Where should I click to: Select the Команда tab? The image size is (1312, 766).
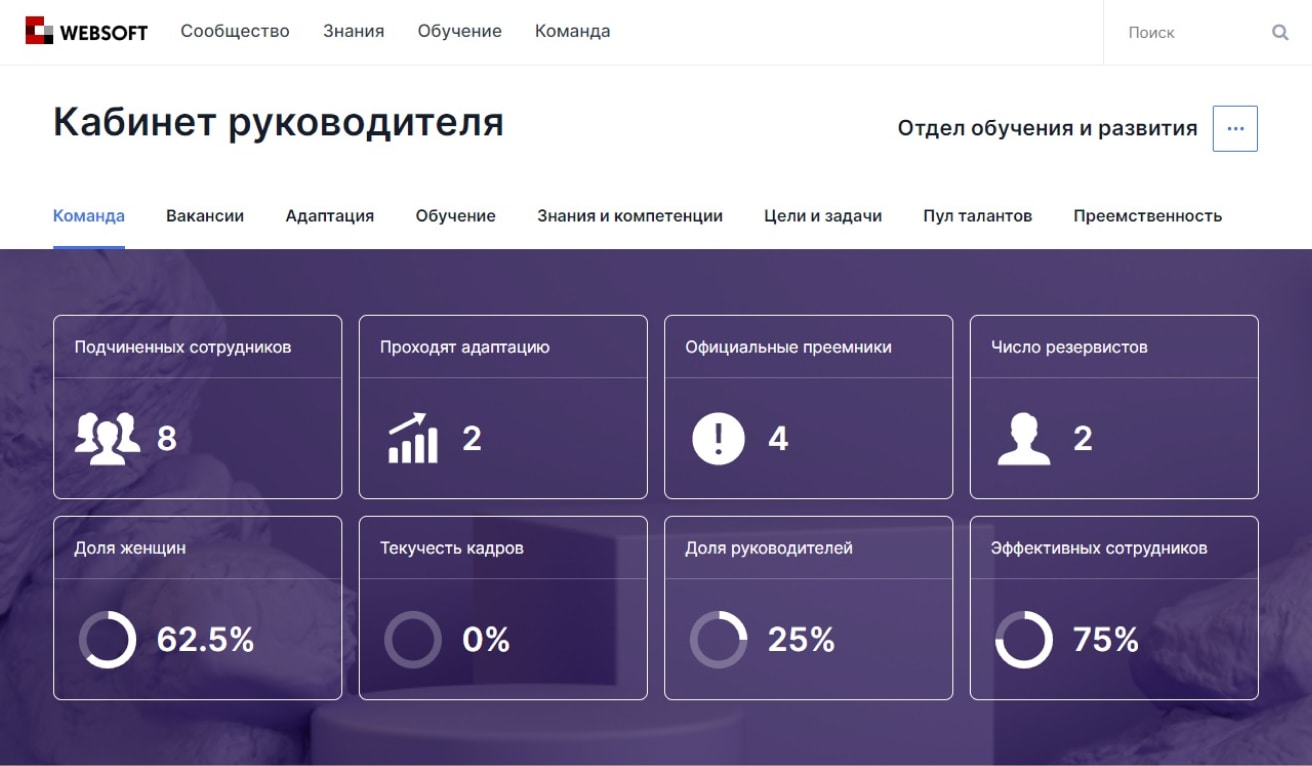click(x=89, y=215)
